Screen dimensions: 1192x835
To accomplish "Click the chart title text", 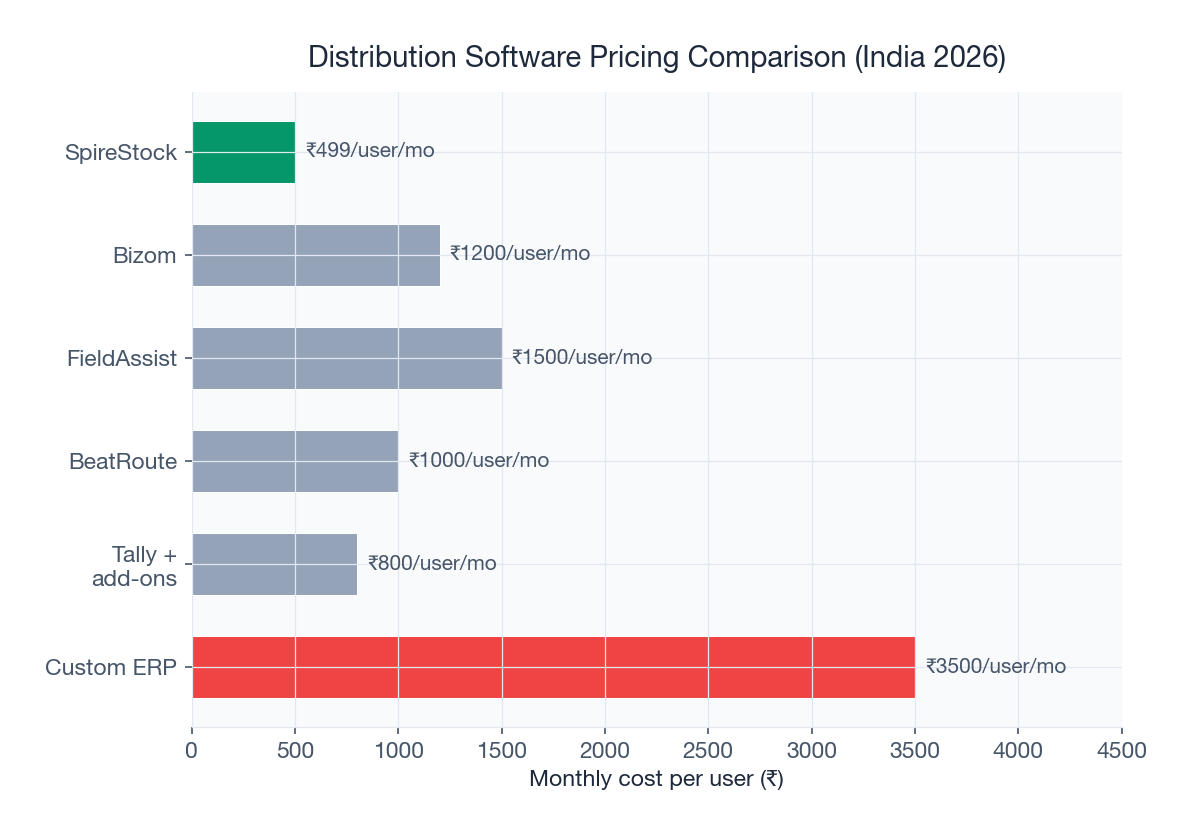I will pyautogui.click(x=656, y=57).
